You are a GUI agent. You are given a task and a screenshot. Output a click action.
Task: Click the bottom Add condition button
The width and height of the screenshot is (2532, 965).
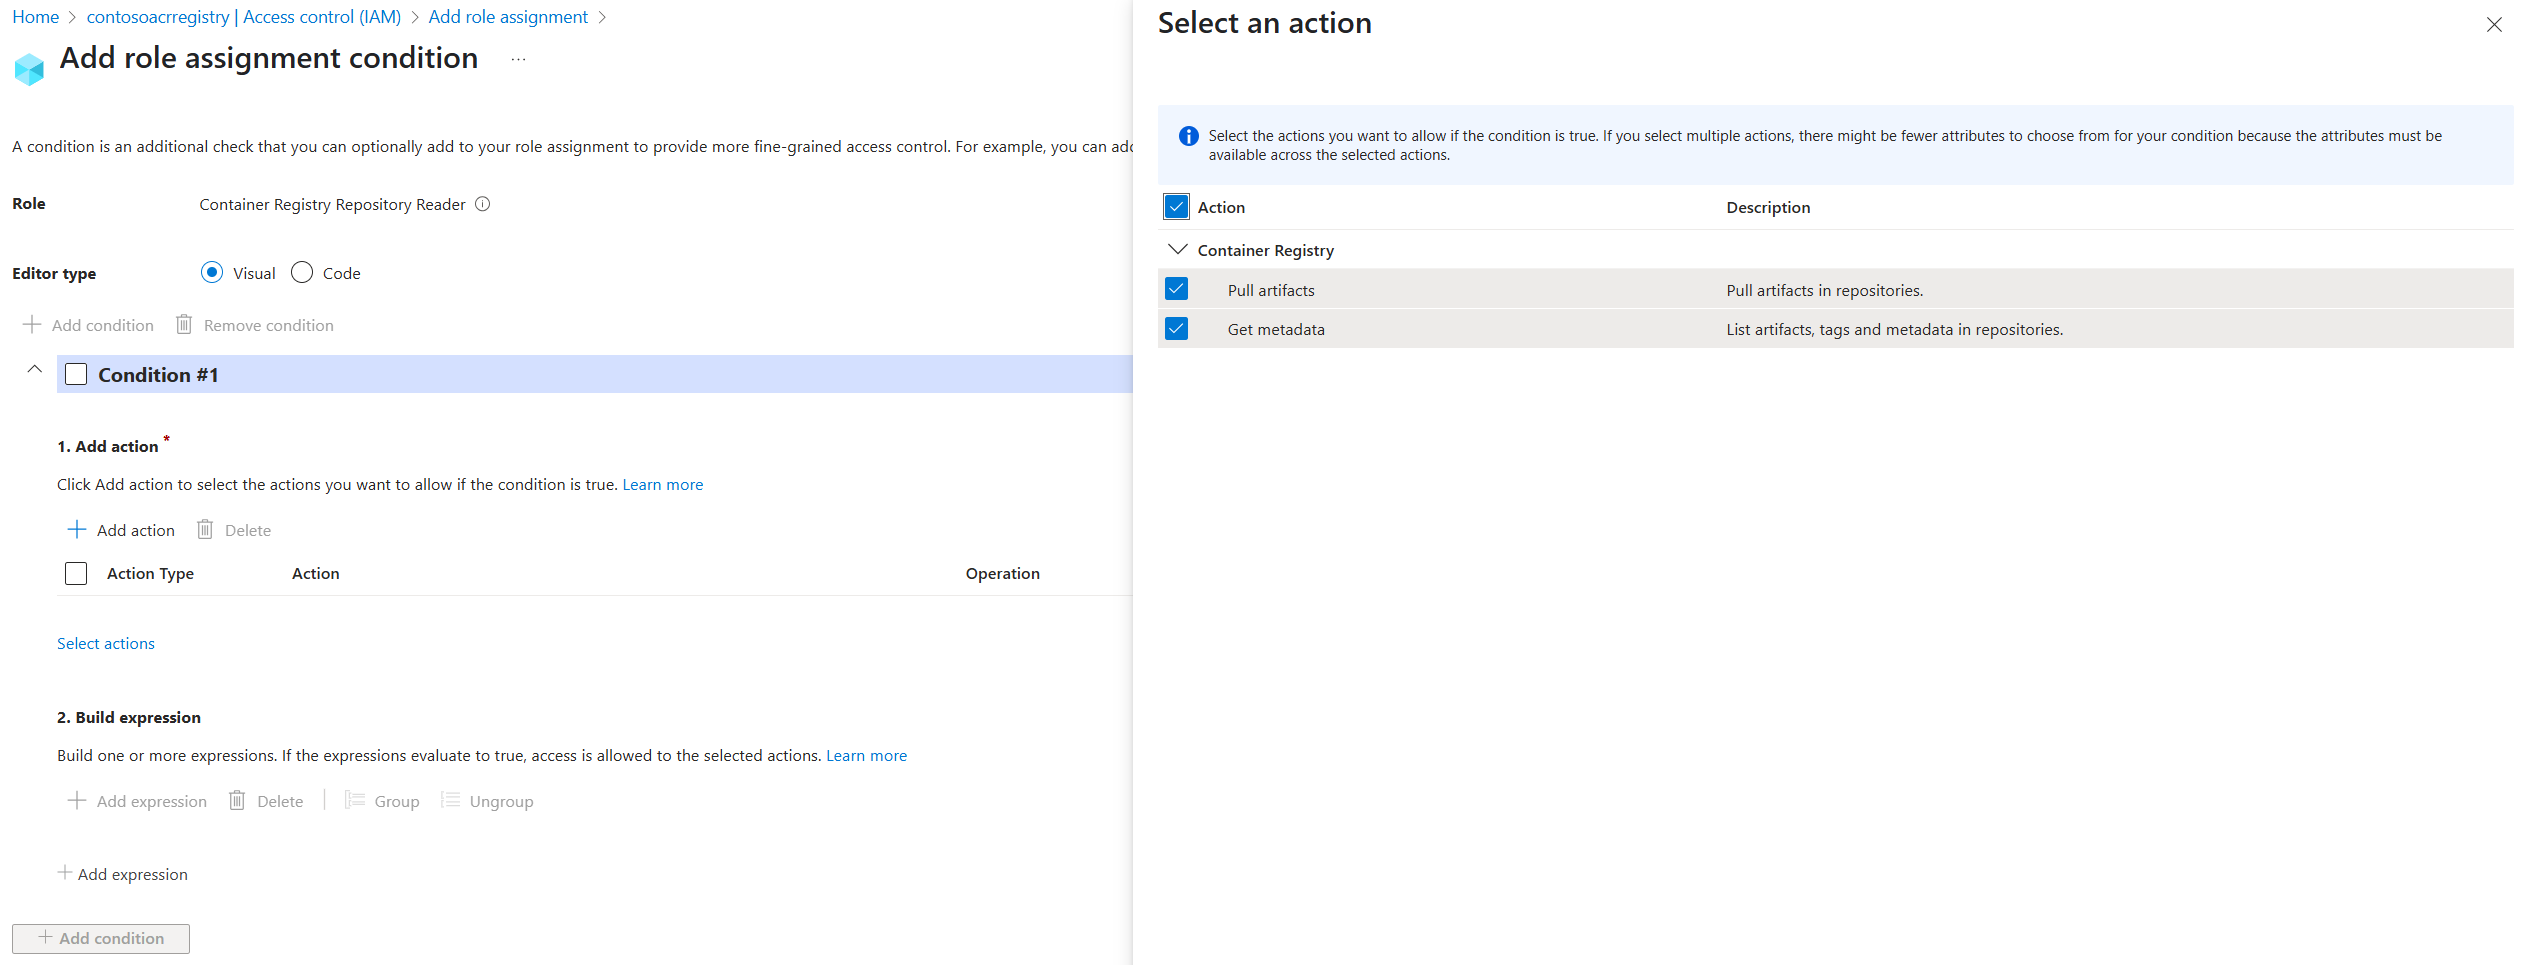tap(101, 938)
